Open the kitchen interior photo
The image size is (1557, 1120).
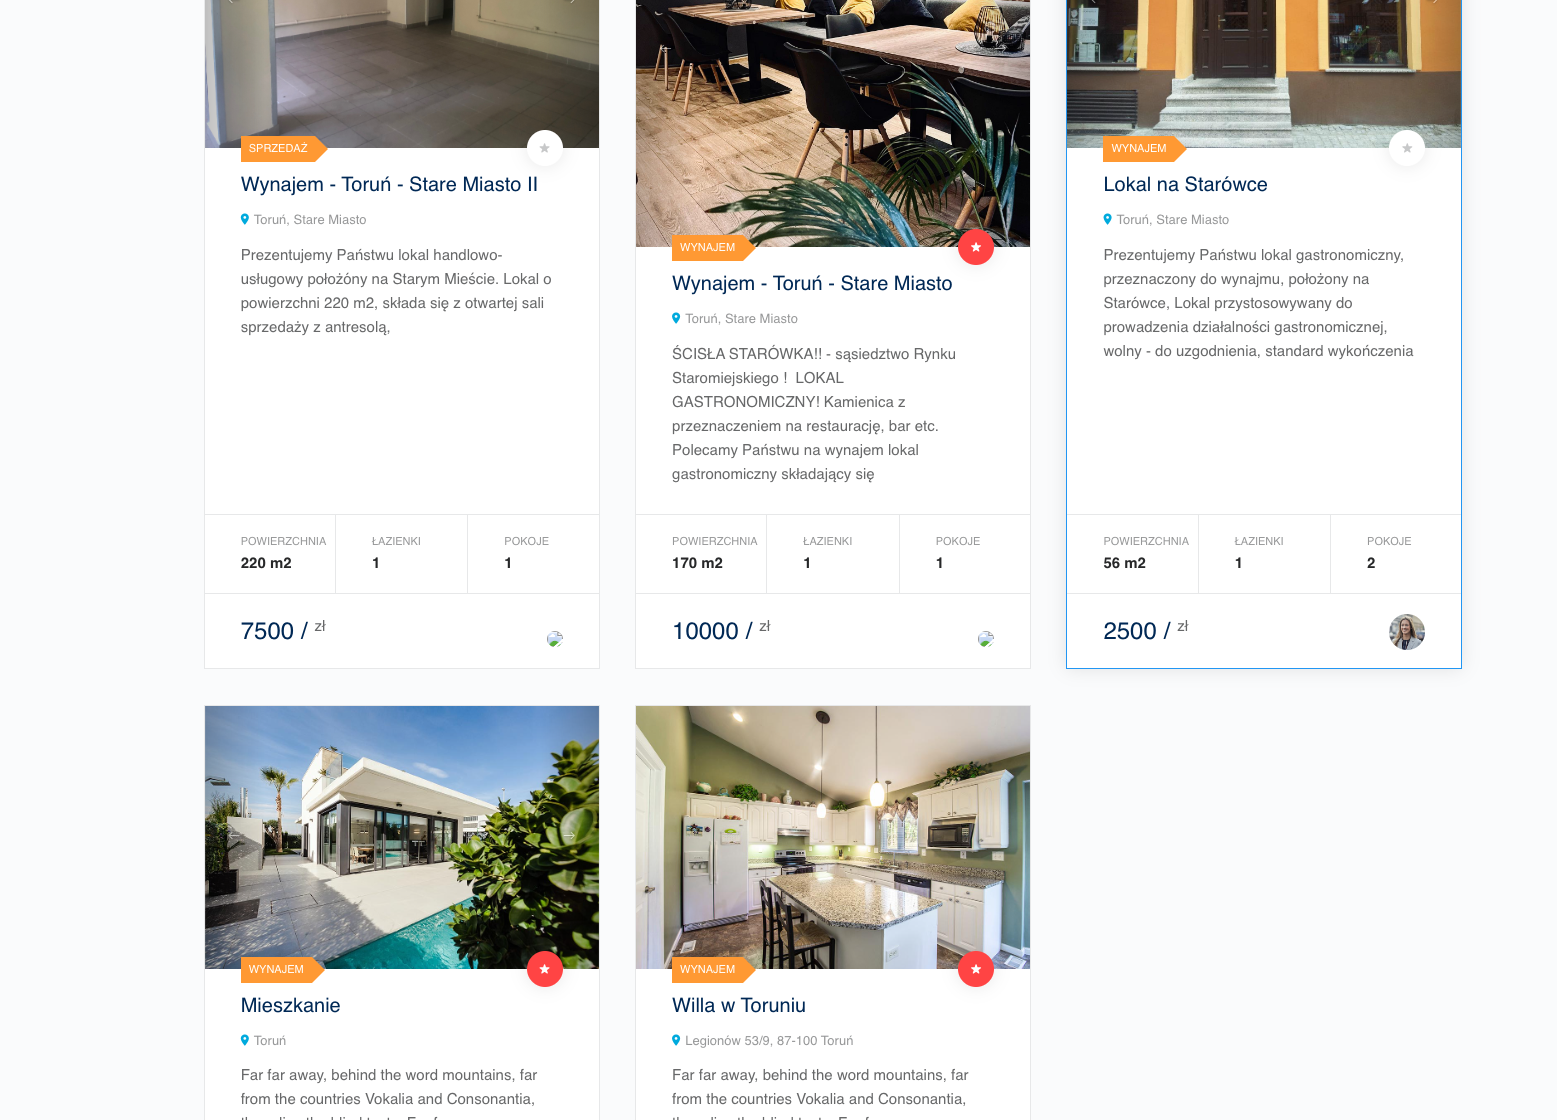(833, 837)
